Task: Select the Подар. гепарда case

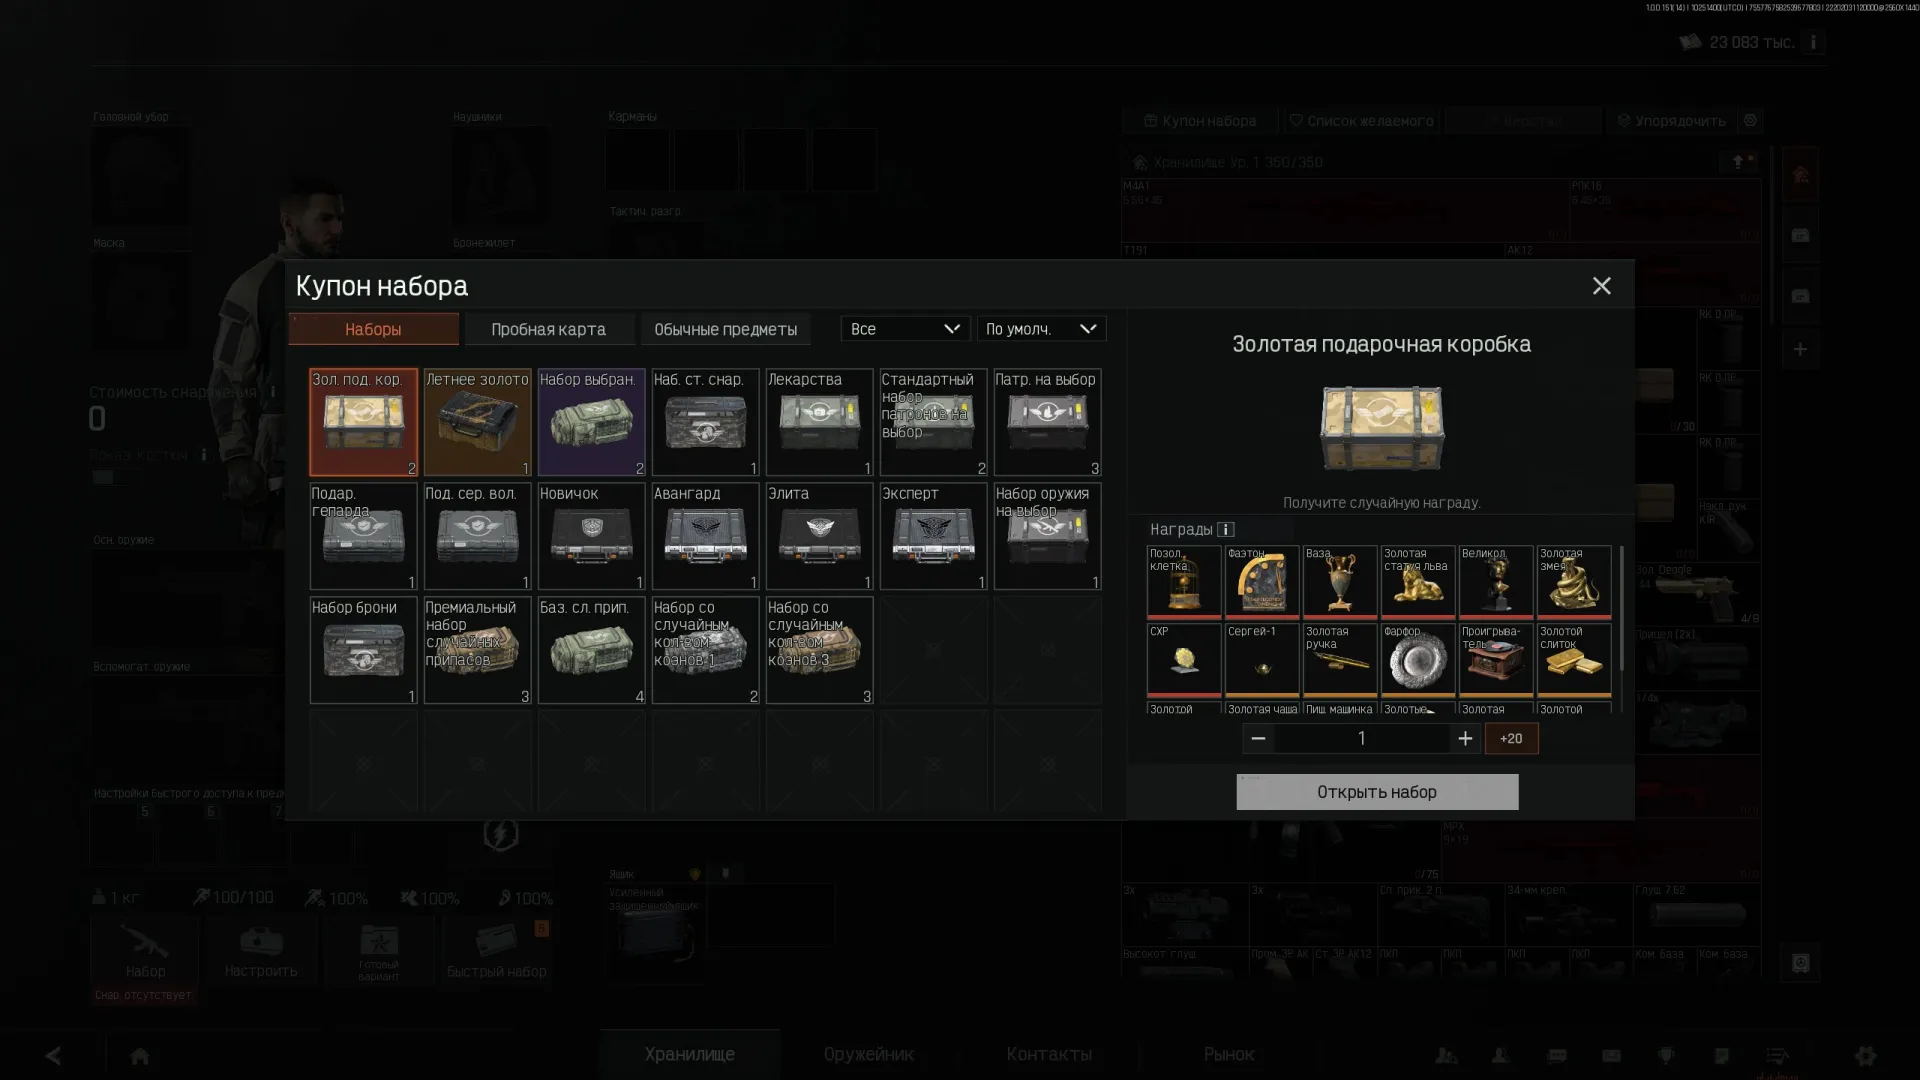Action: click(x=363, y=536)
